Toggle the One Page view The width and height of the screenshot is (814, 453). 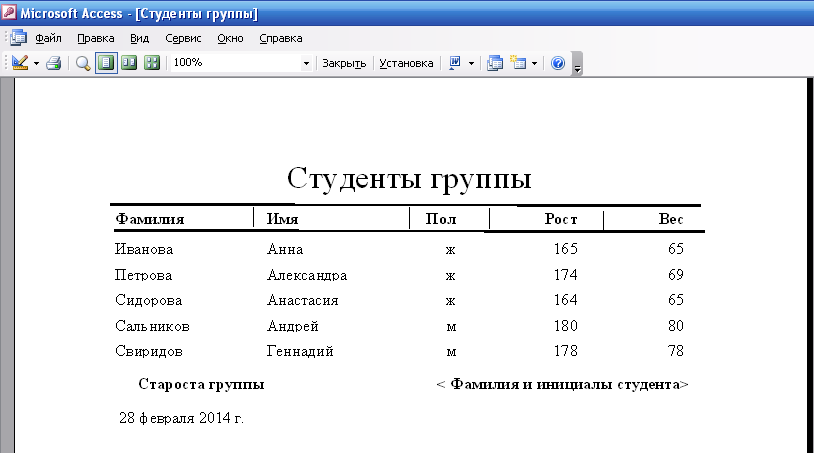coord(106,63)
